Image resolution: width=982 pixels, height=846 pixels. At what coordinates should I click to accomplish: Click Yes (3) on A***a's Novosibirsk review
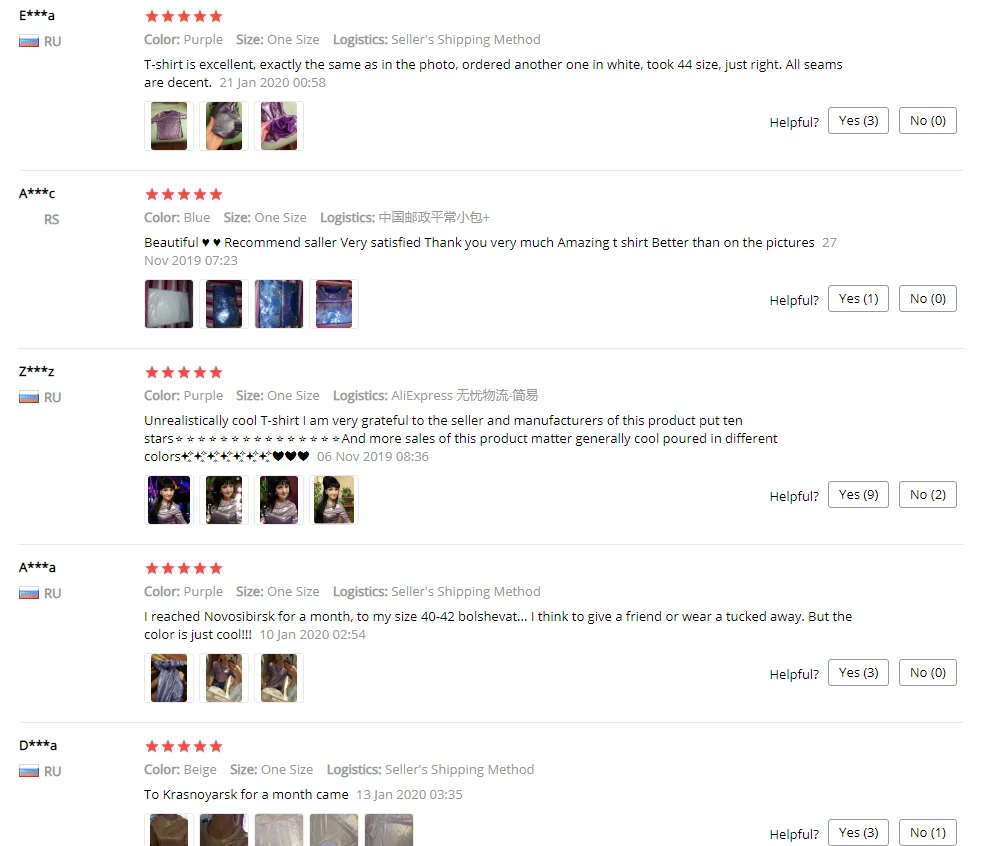(x=858, y=673)
